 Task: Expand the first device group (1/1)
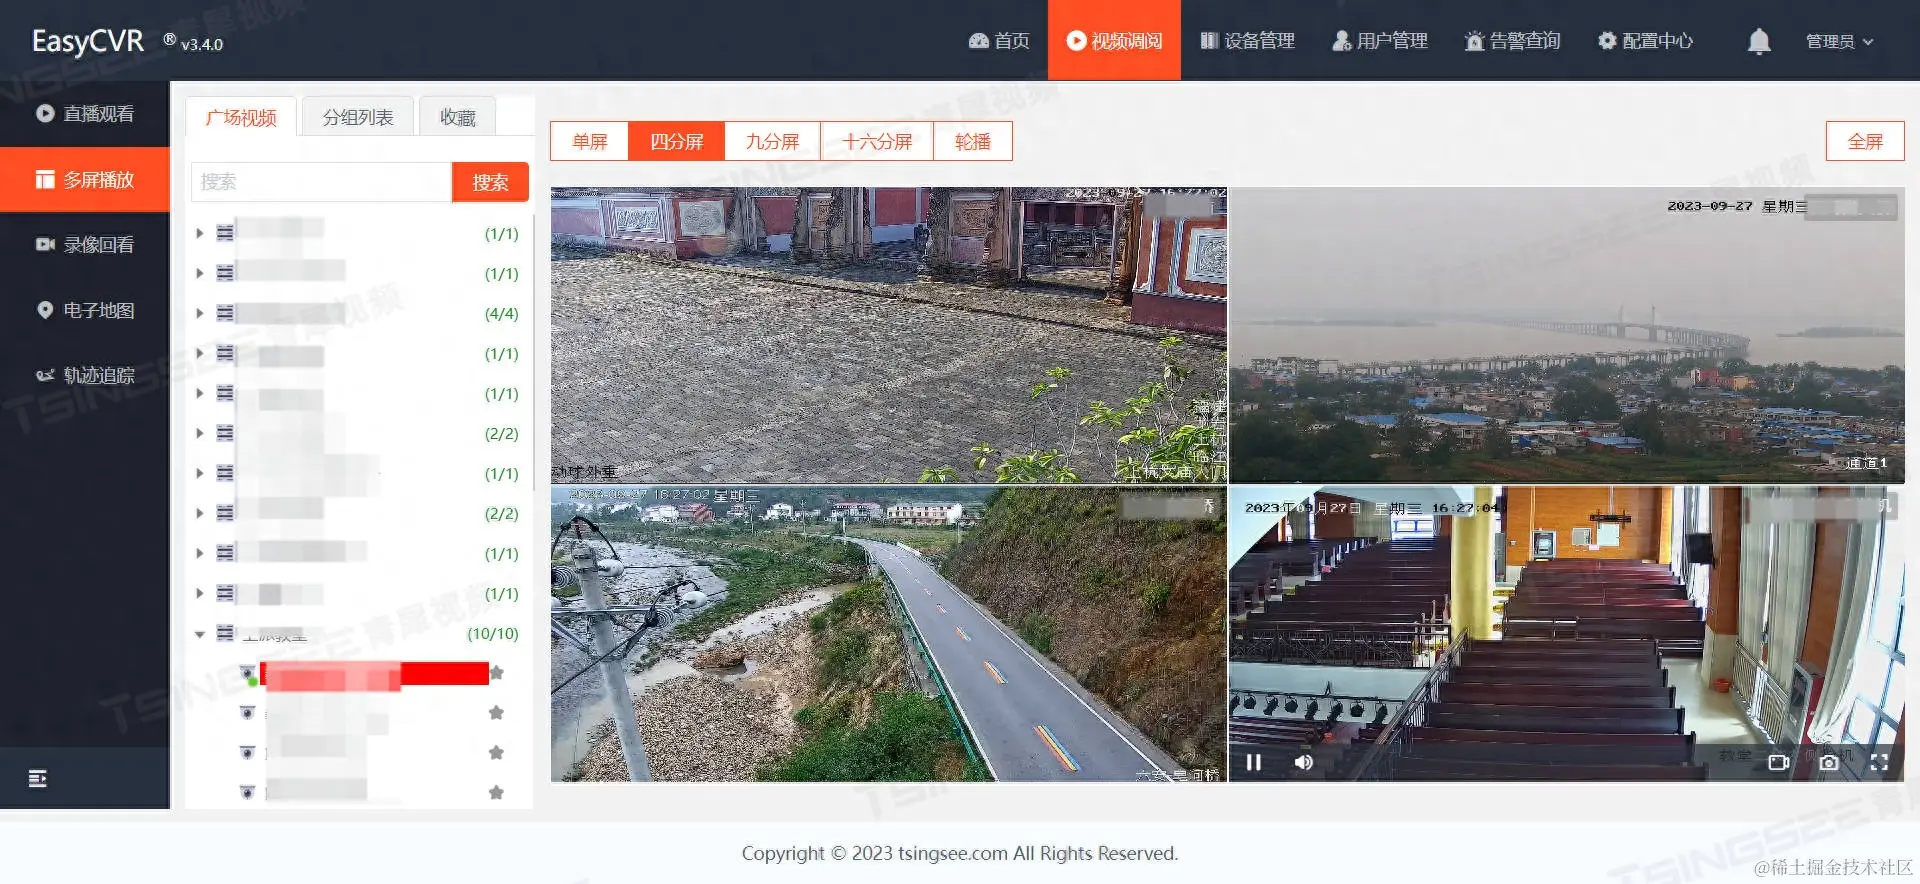coord(199,234)
